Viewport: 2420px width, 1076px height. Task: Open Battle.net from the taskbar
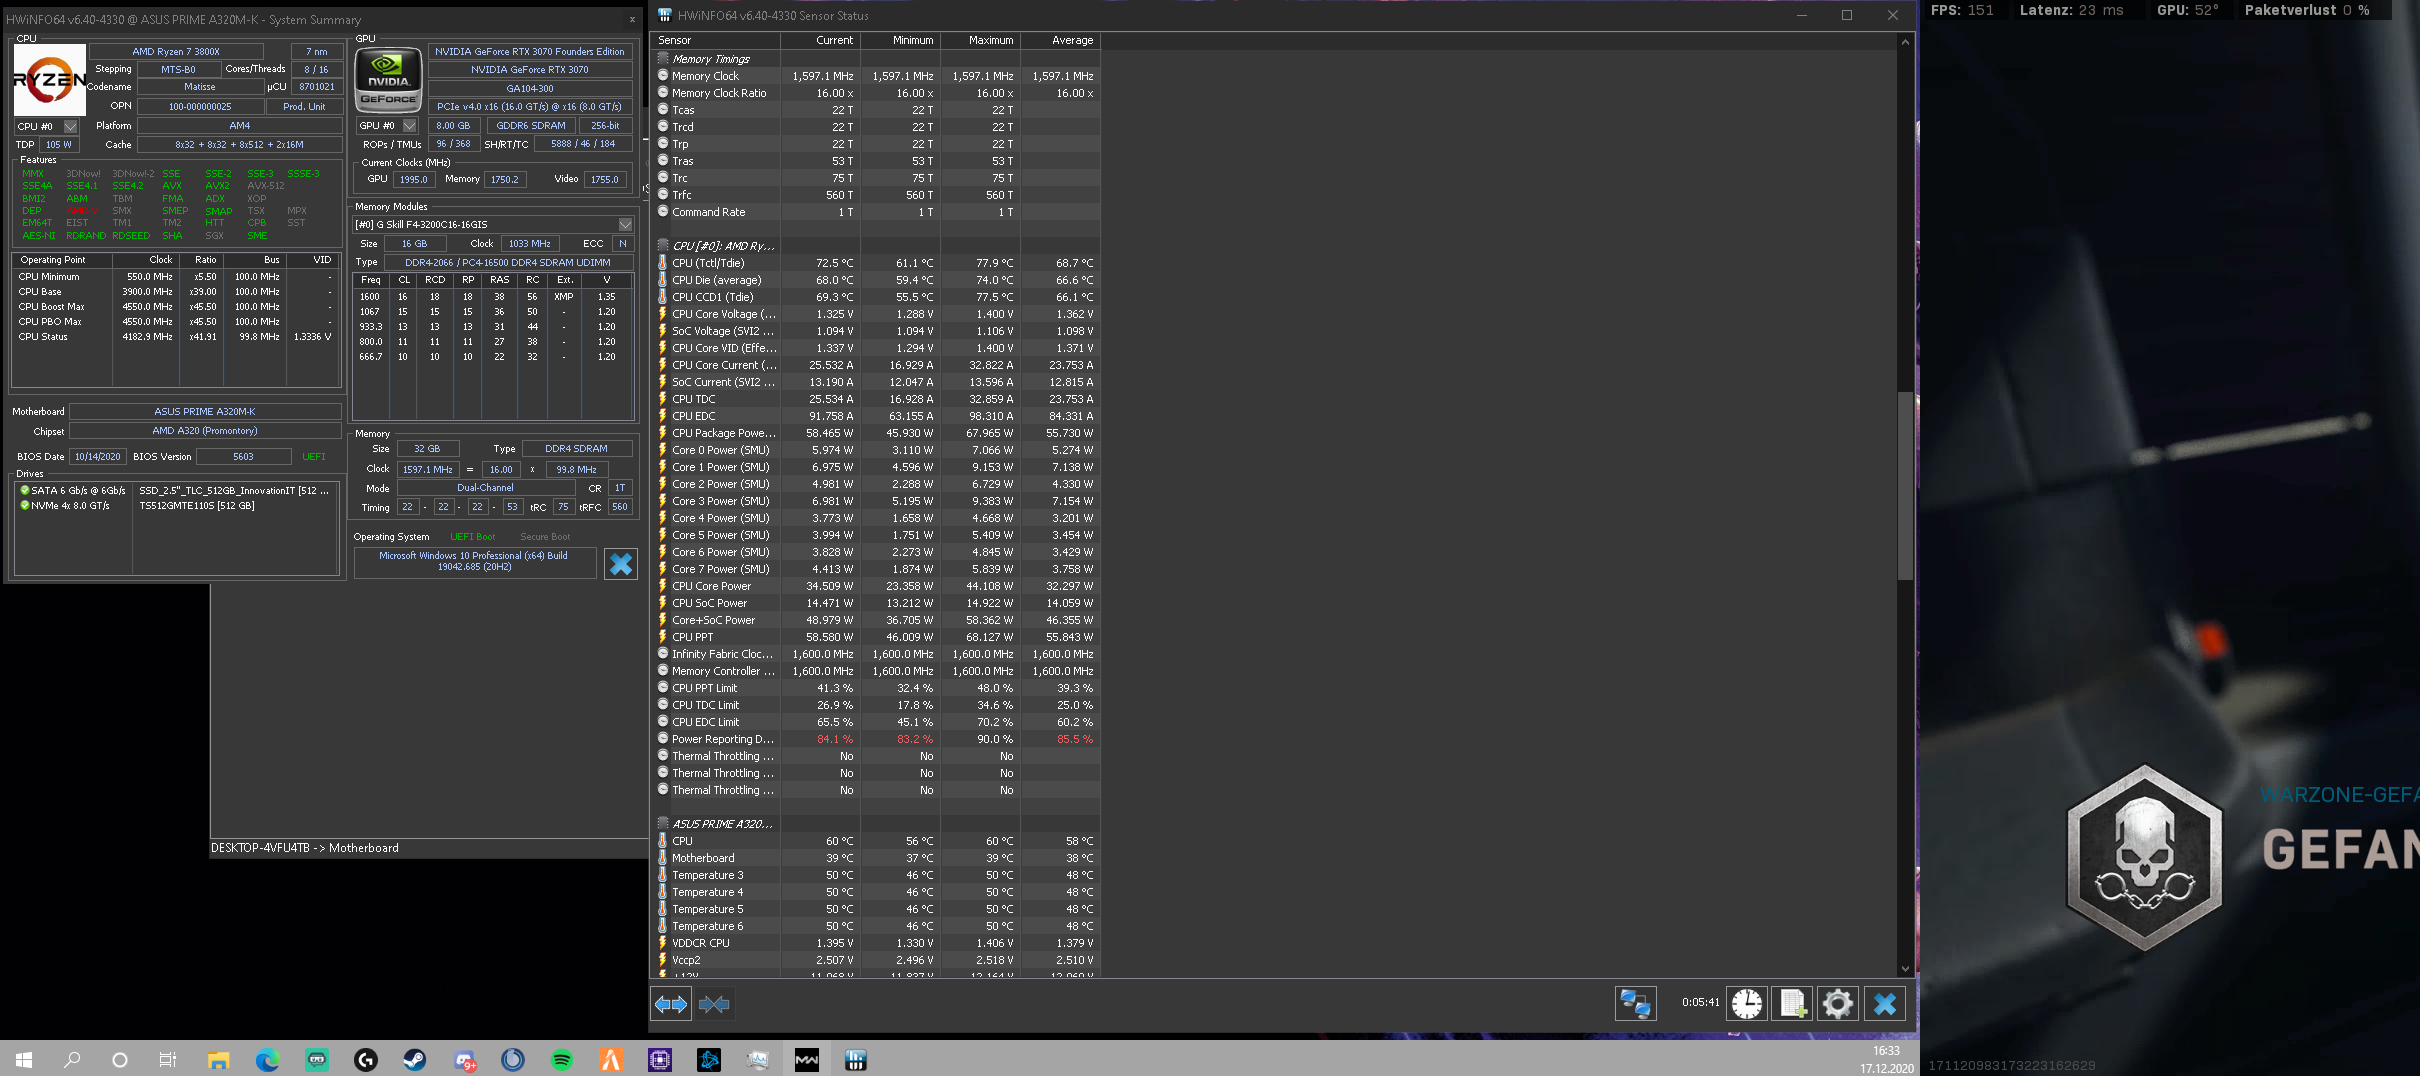(x=709, y=1060)
